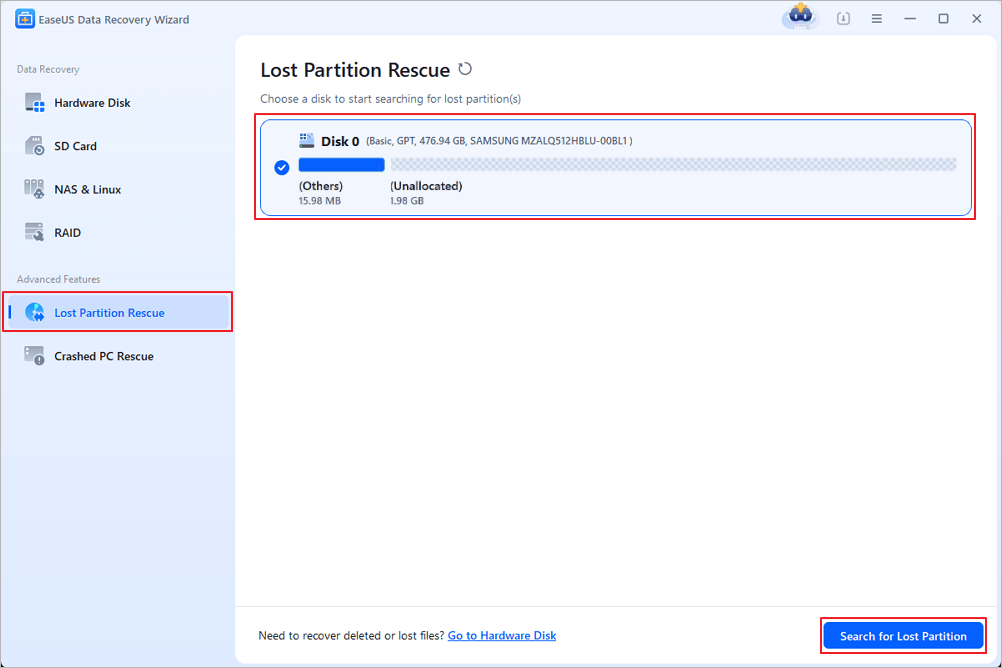Click the refresh icon beside Lost Partition Rescue
The image size is (1002, 668).
tap(464, 69)
